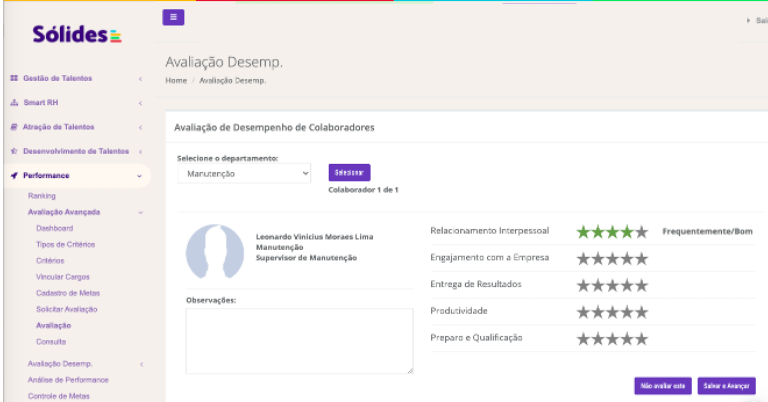The width and height of the screenshot is (768, 402).
Task: Click the Selecionar button
Action: click(x=349, y=172)
